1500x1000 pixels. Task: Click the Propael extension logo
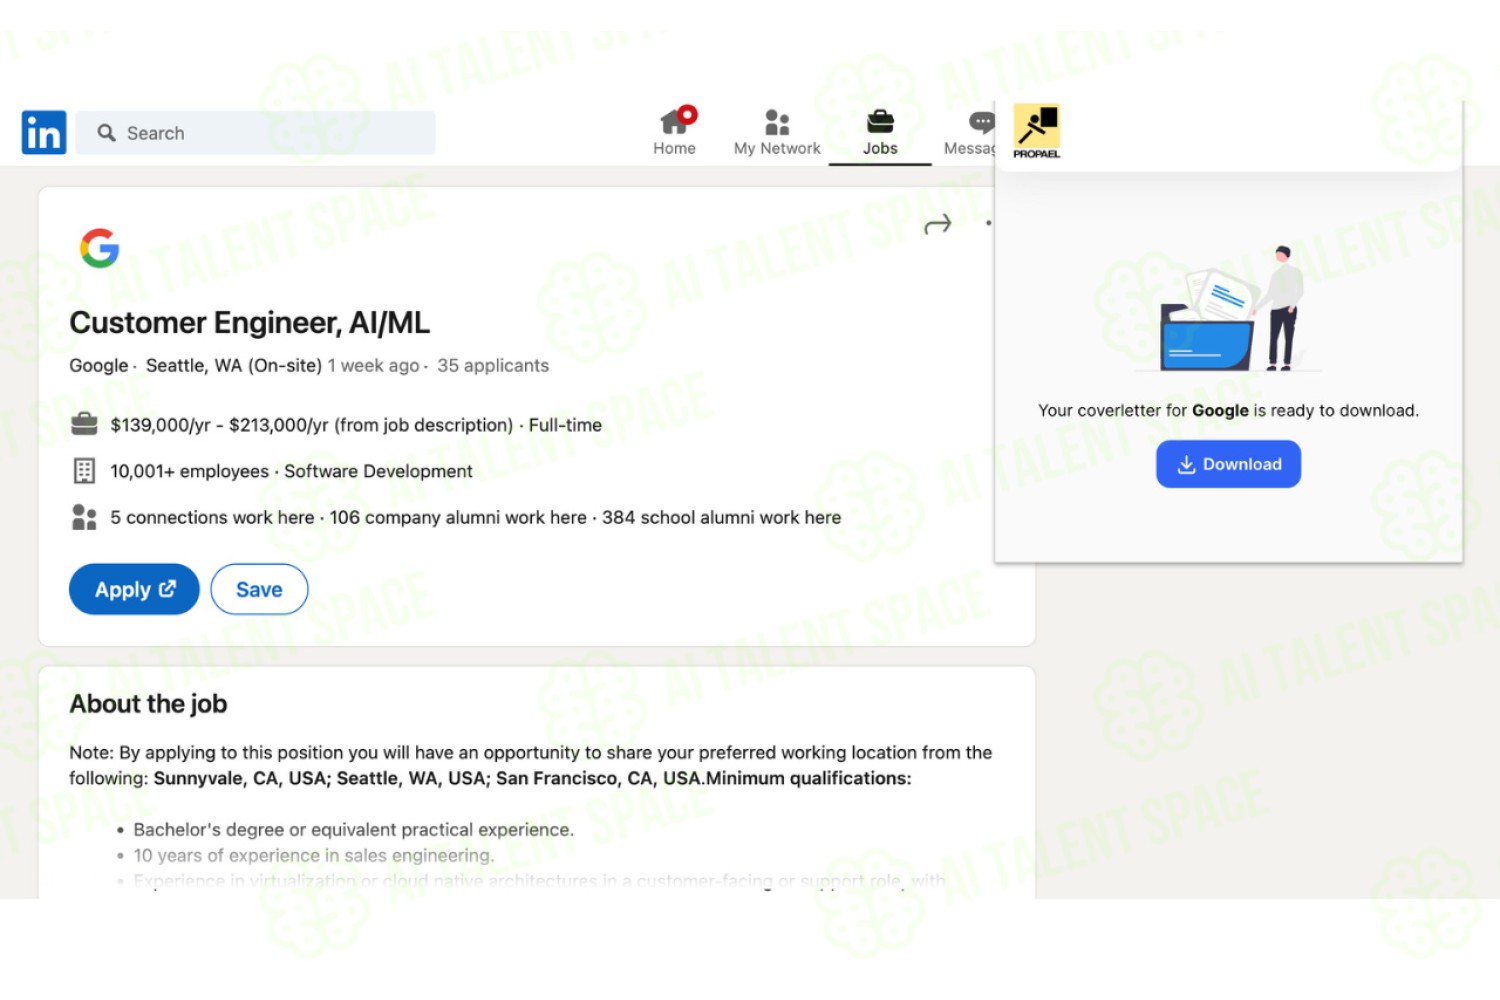(1037, 131)
